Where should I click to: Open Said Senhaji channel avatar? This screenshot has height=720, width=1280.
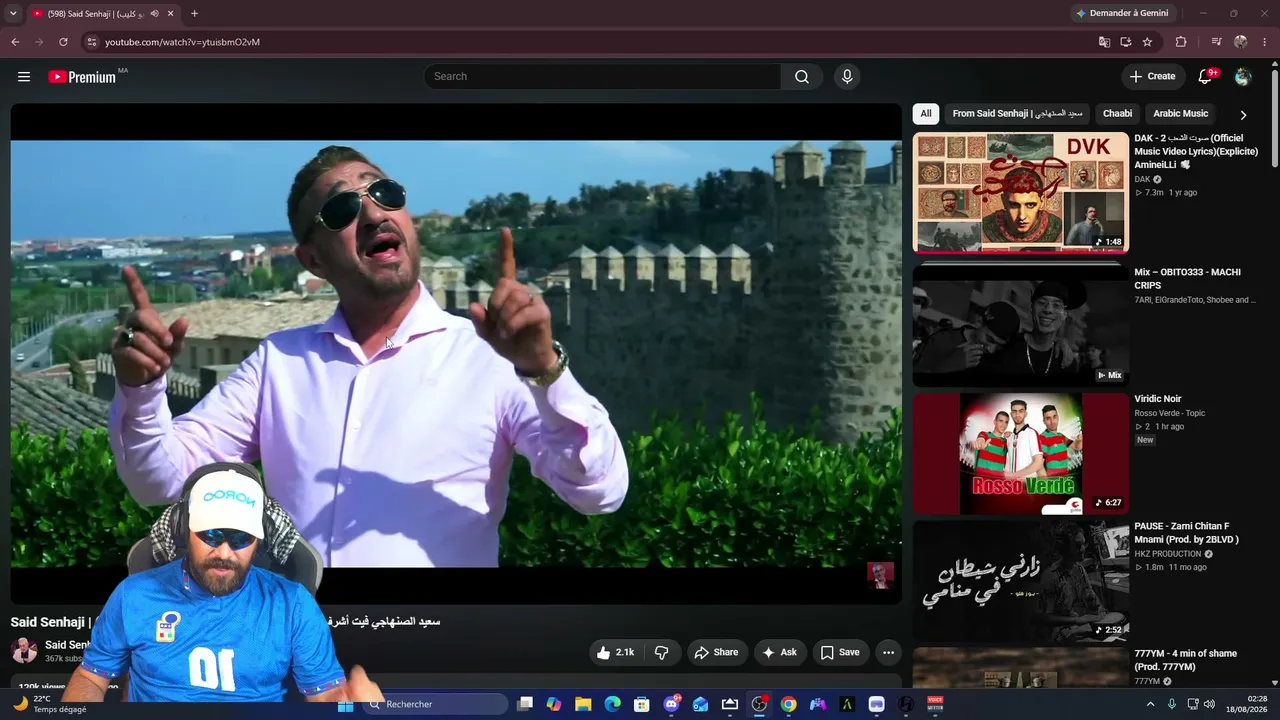24,651
